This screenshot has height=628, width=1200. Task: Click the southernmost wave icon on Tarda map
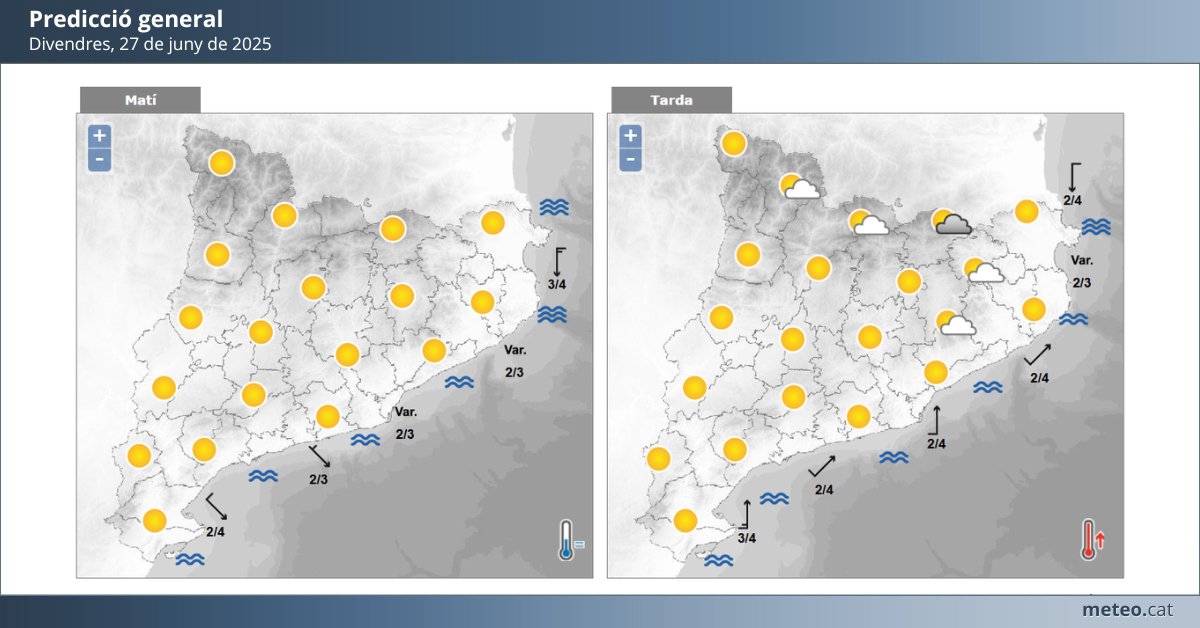(718, 561)
